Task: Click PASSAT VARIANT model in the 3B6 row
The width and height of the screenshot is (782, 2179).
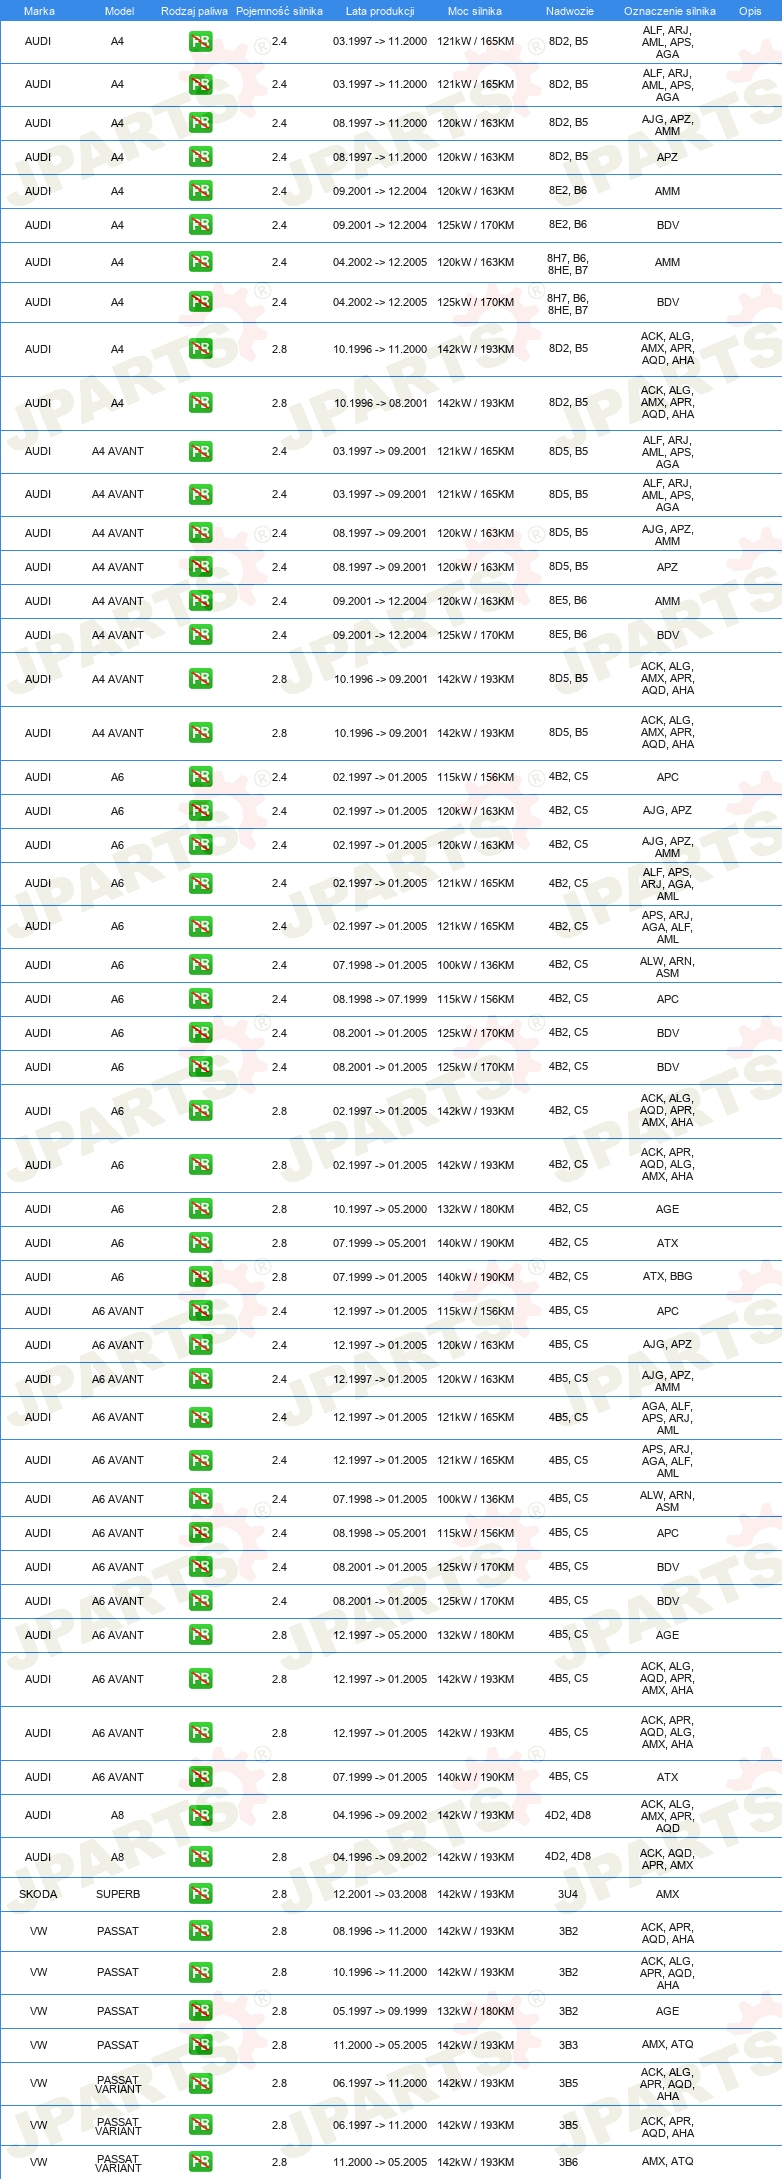Action: pos(118,2163)
